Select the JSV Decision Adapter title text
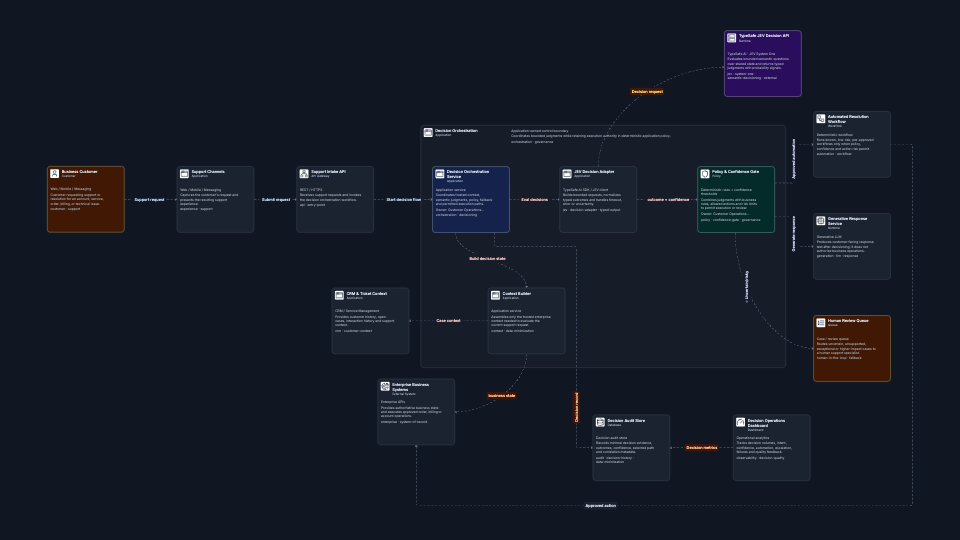The image size is (960, 540). [x=594, y=171]
